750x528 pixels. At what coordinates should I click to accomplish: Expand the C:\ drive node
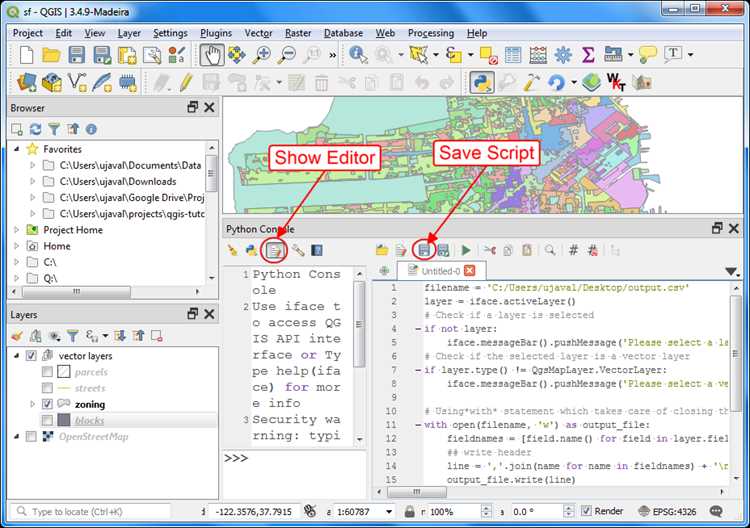pyautogui.click(x=17, y=262)
